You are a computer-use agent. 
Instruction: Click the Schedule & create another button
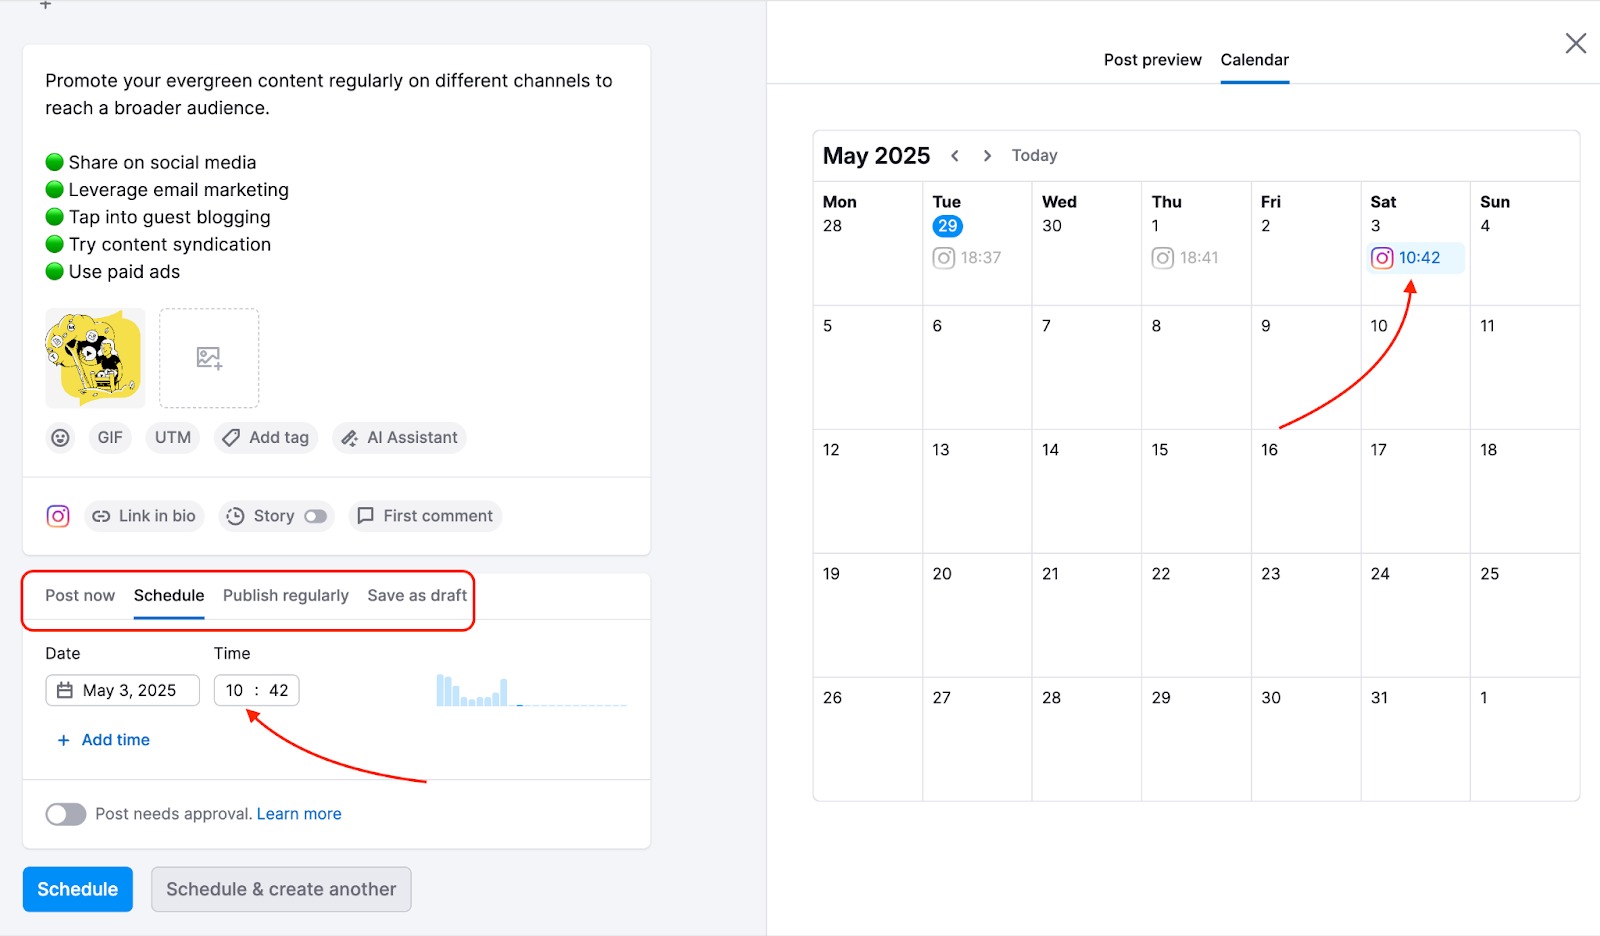click(x=281, y=889)
